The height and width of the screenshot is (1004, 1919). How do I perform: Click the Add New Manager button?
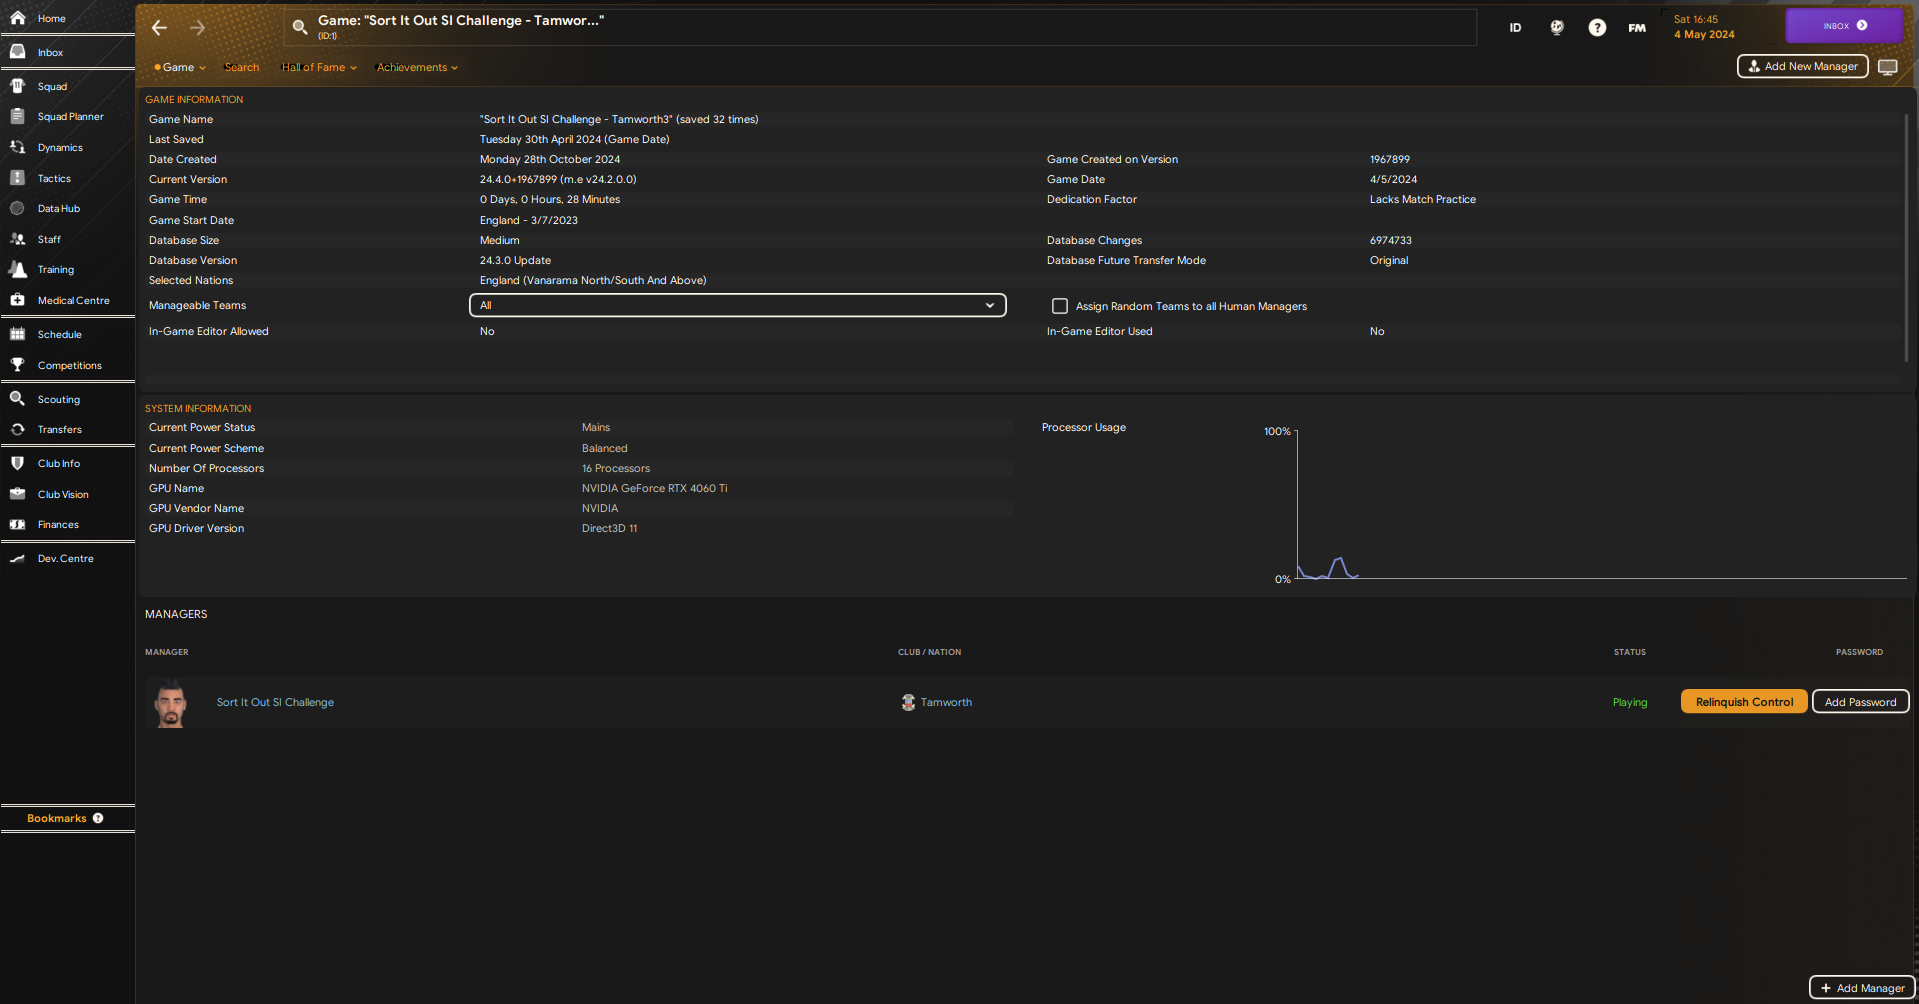click(1802, 66)
